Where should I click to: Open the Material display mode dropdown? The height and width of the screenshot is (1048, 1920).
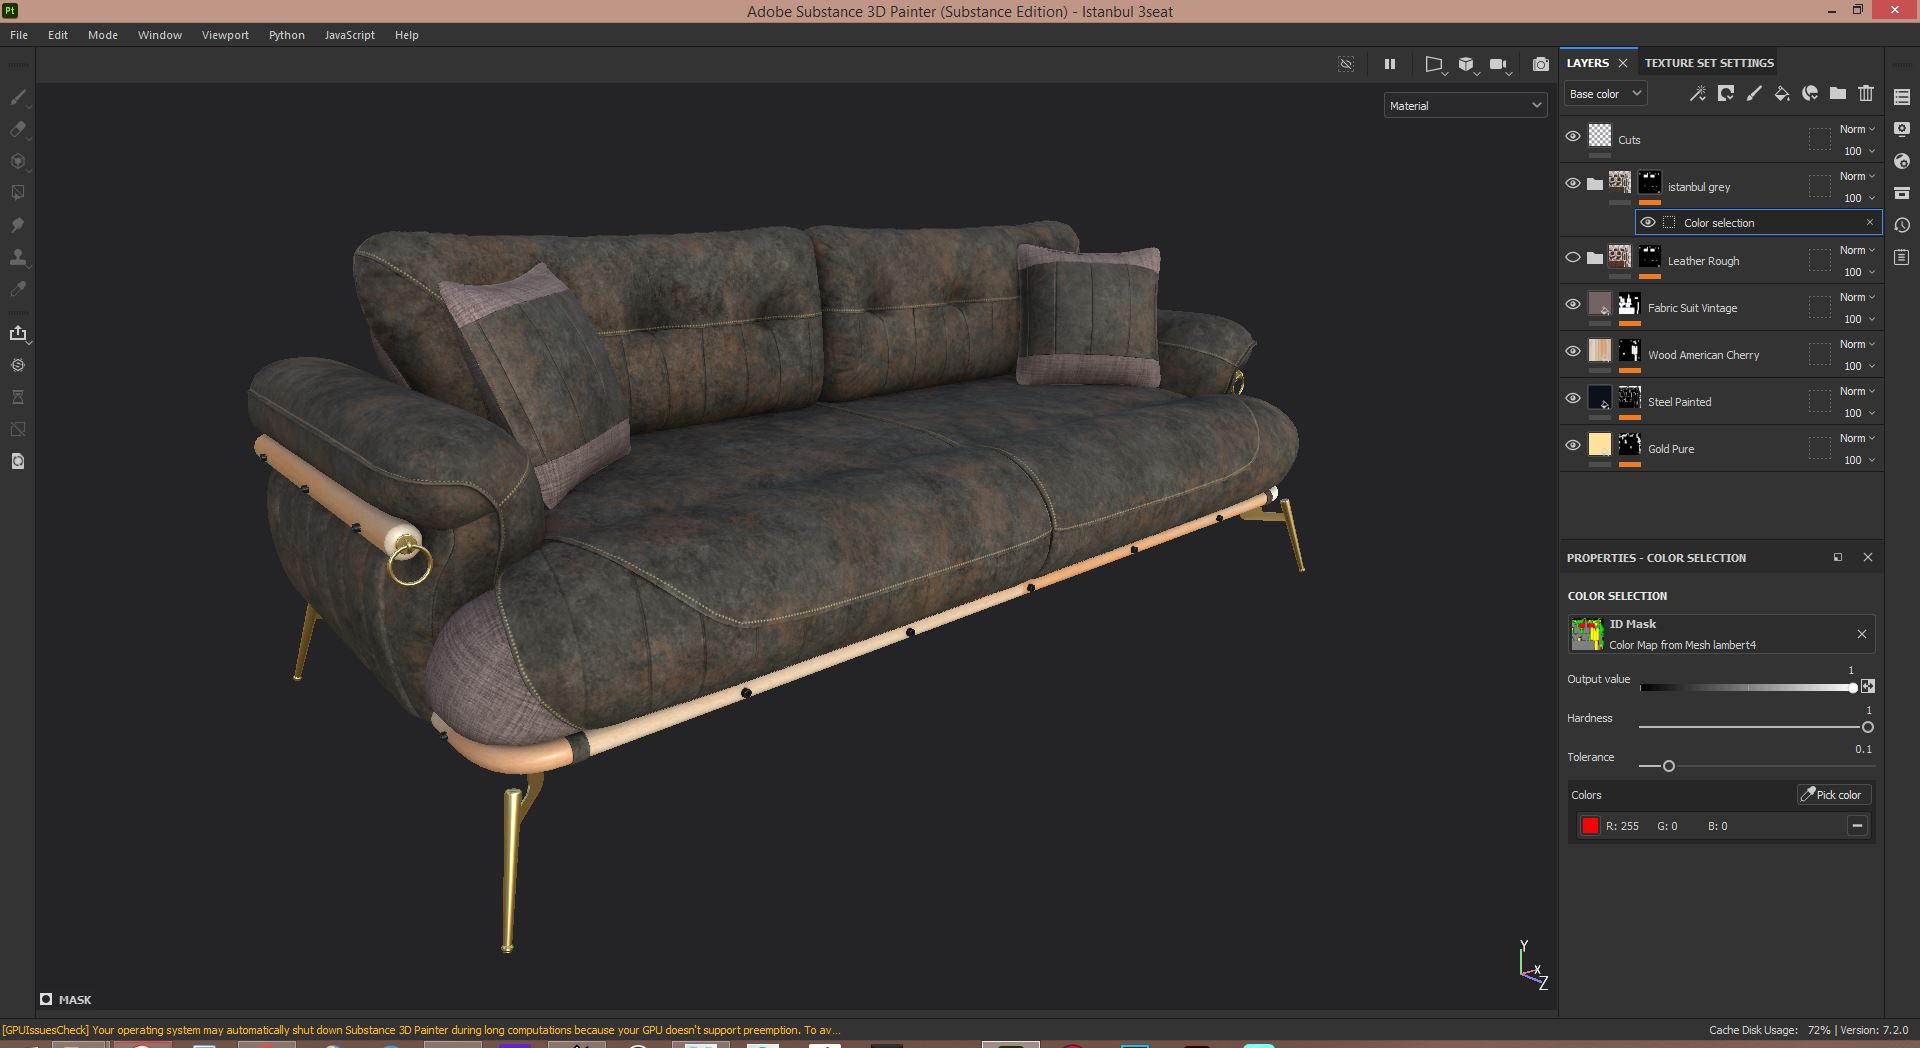tap(1465, 105)
